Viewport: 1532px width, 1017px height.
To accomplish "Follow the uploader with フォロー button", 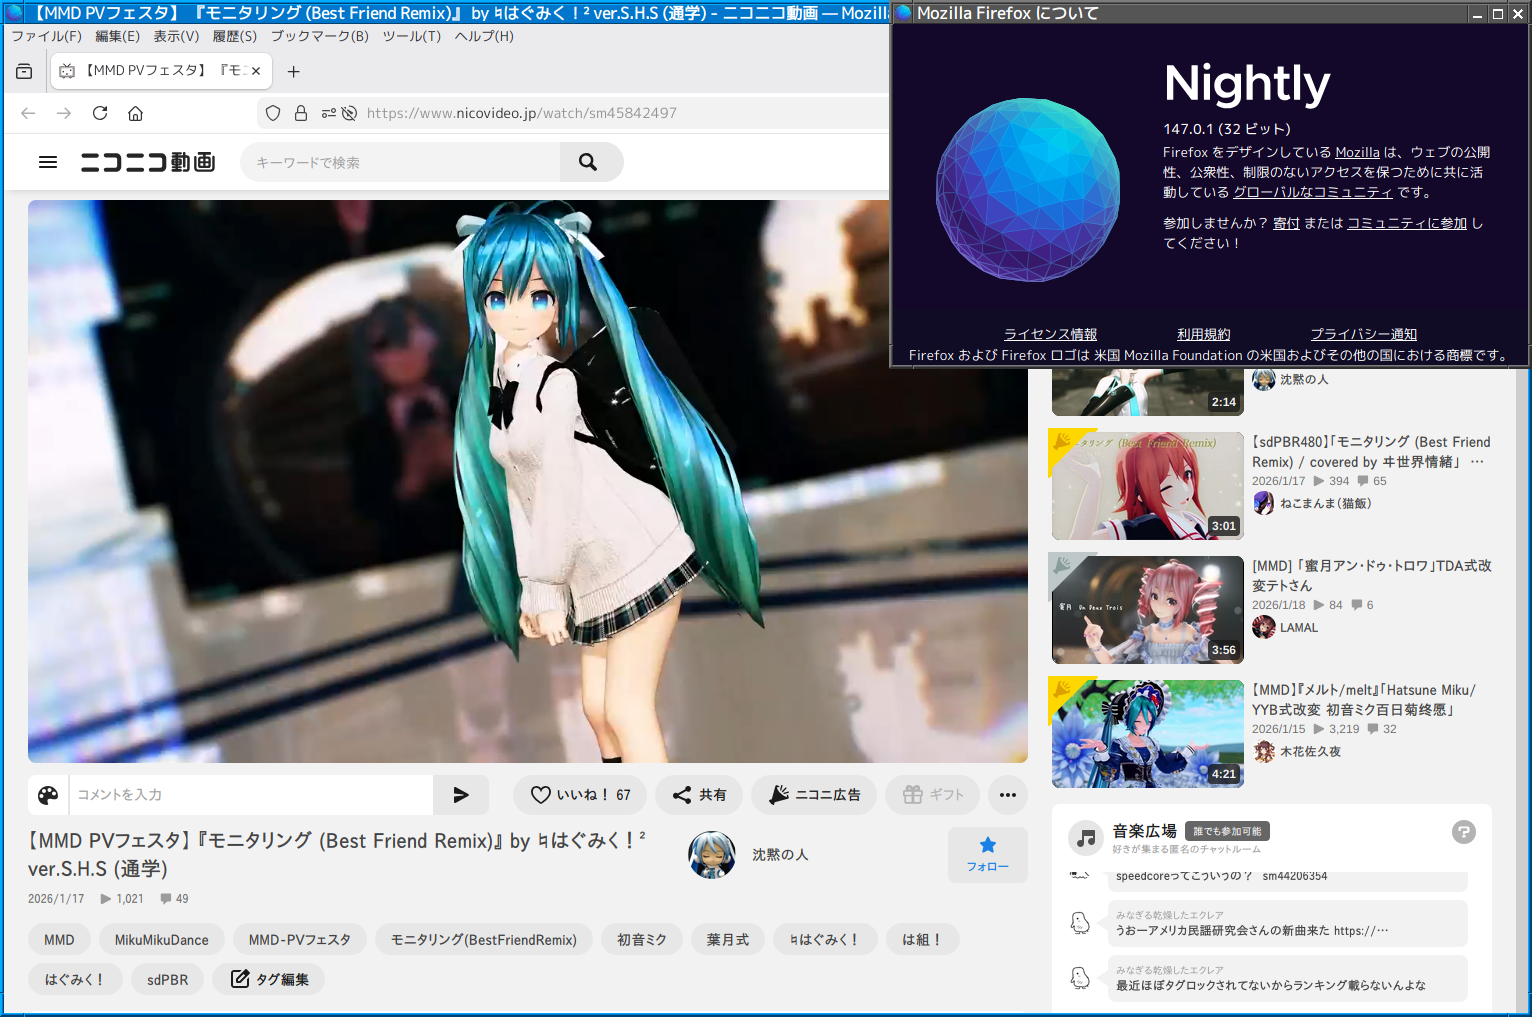I will 988,855.
